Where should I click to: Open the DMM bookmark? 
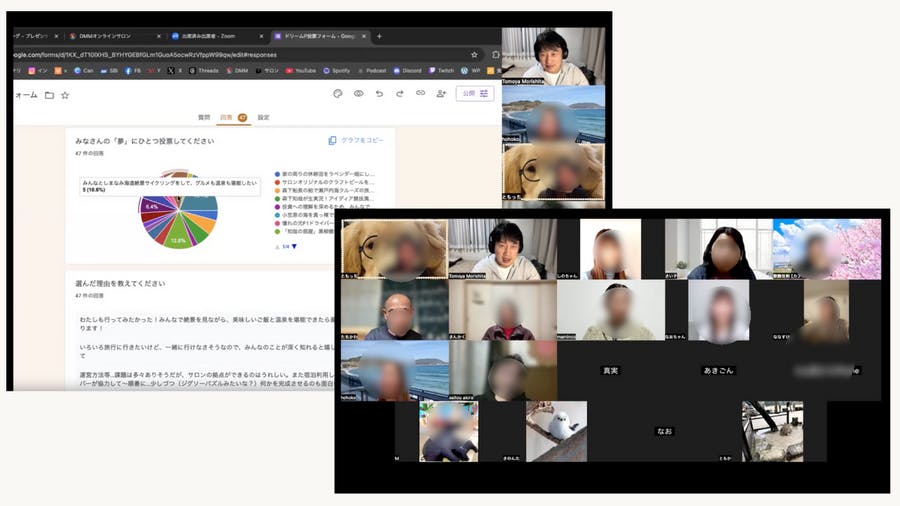tap(237, 71)
